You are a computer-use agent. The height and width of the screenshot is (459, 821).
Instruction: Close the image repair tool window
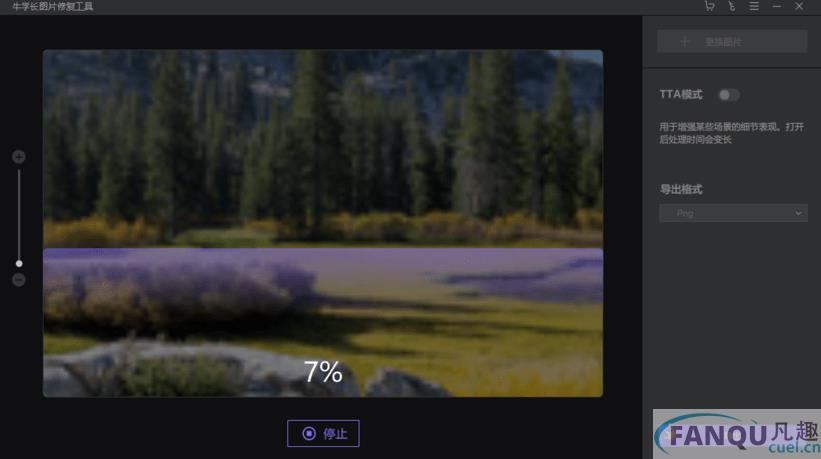pyautogui.click(x=799, y=6)
